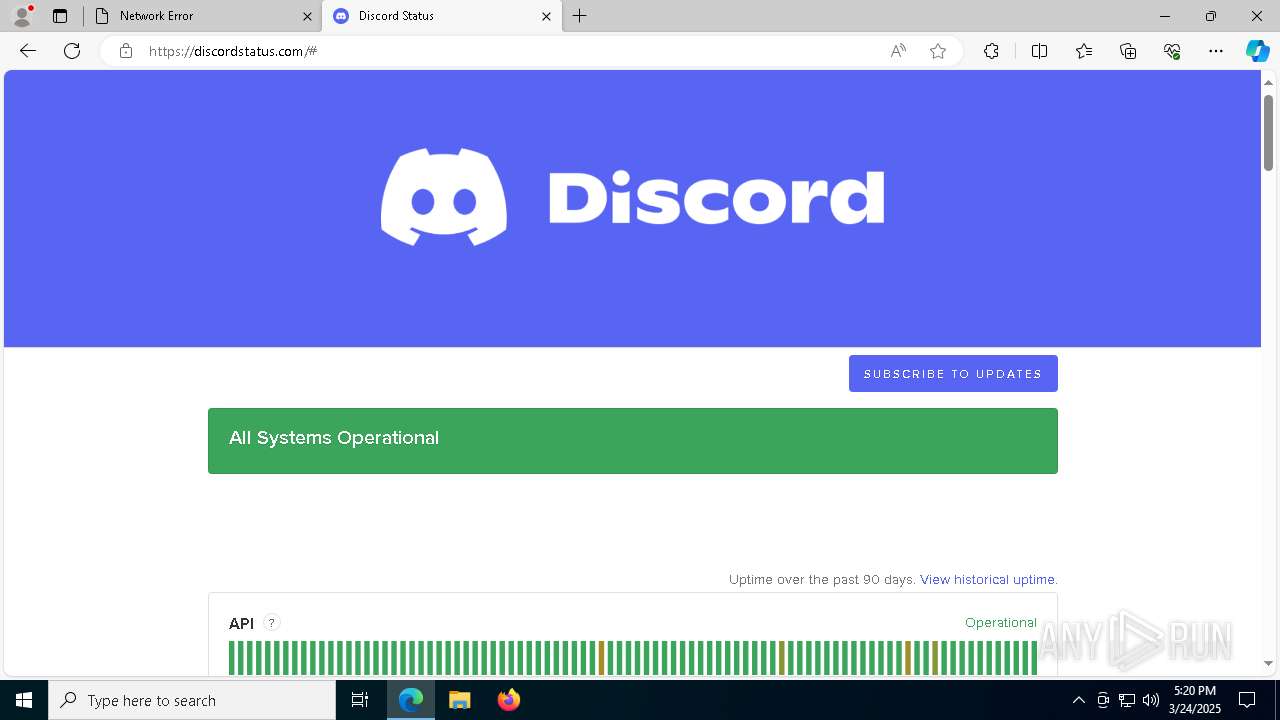1280x720 pixels.
Task: View site information lock icon
Action: (125, 51)
